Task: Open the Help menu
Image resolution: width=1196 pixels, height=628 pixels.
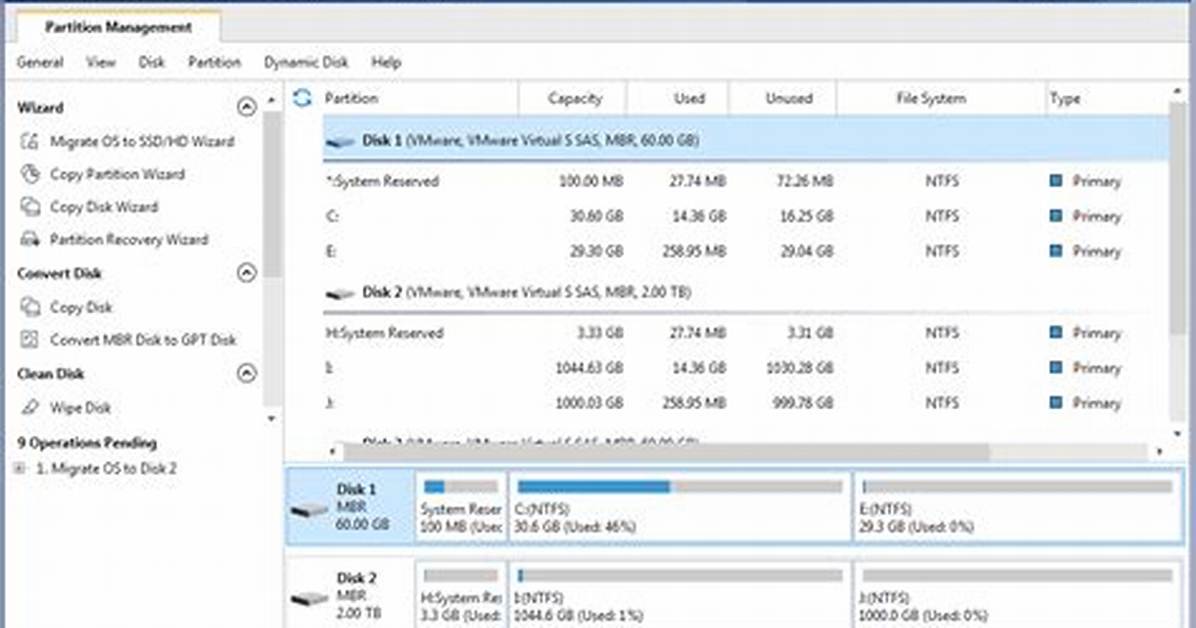Action: 386,63
